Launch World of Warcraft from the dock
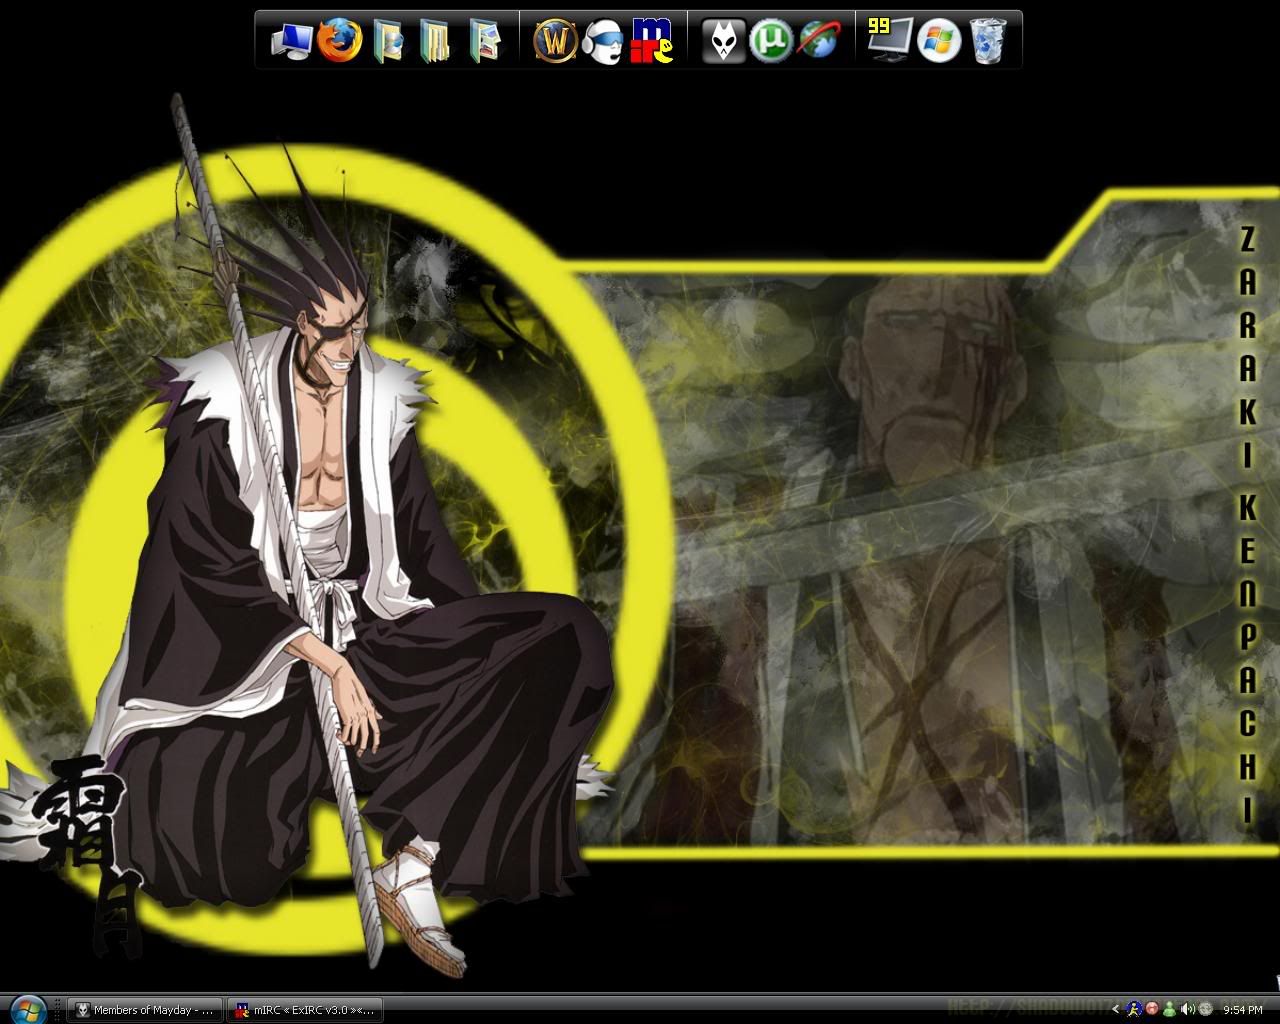The image size is (1280, 1024). click(556, 42)
